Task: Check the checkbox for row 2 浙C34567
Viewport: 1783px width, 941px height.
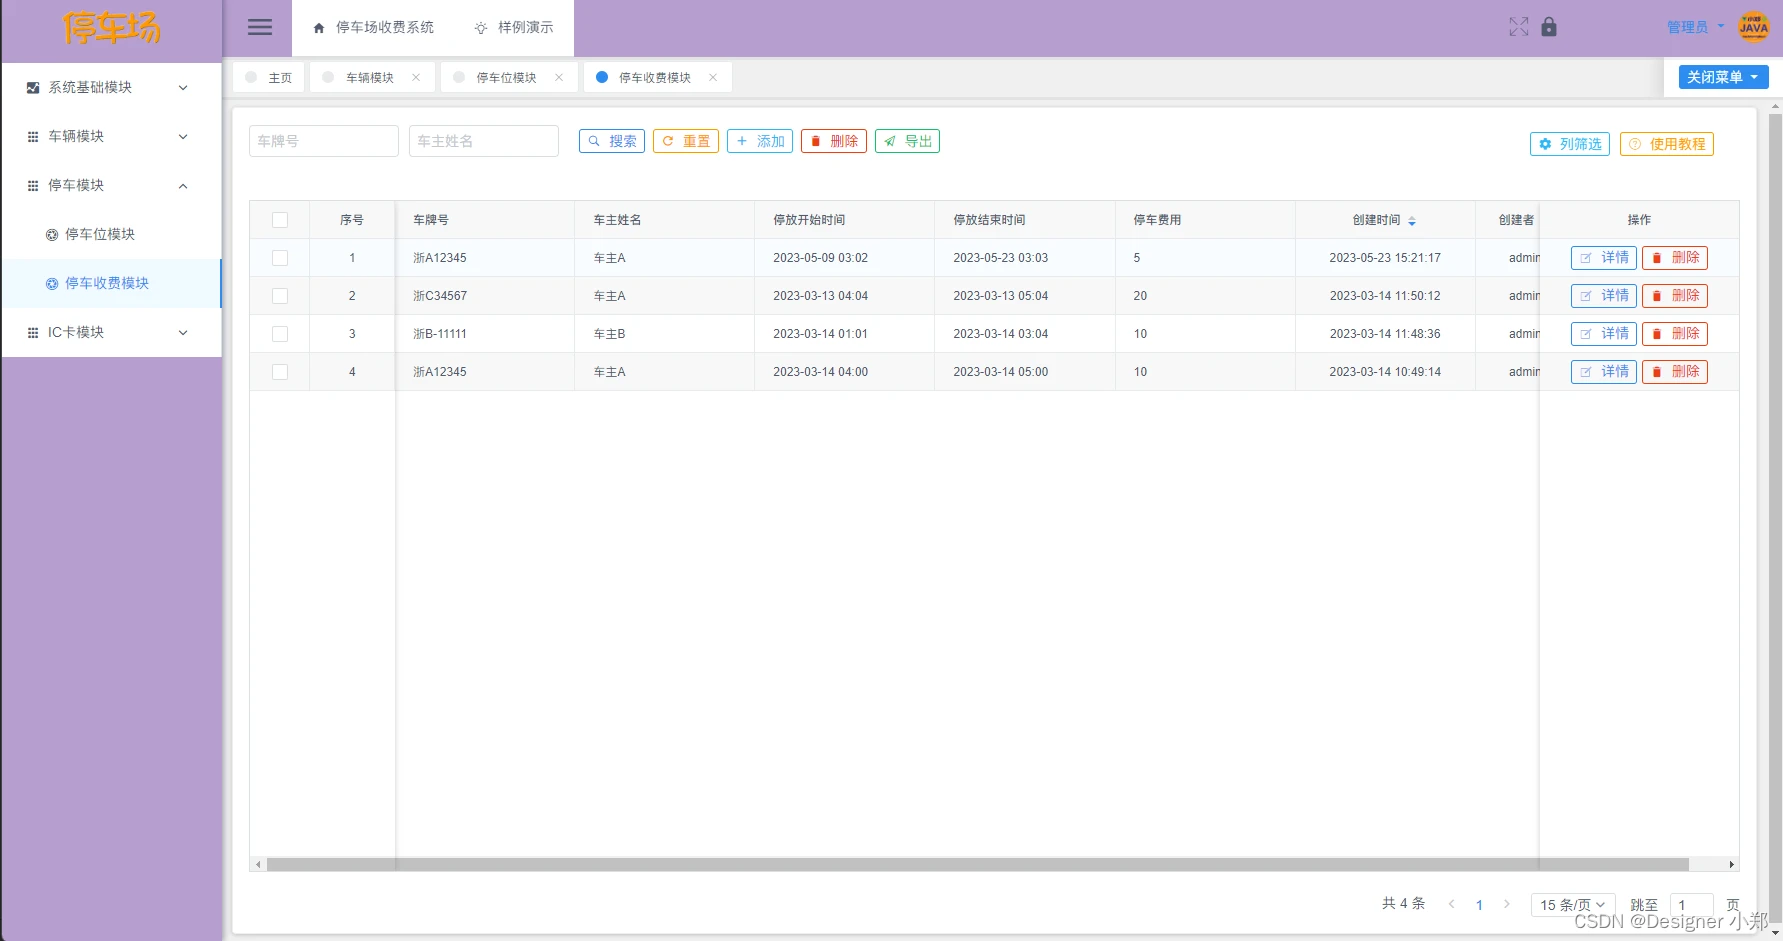Action: (x=280, y=296)
